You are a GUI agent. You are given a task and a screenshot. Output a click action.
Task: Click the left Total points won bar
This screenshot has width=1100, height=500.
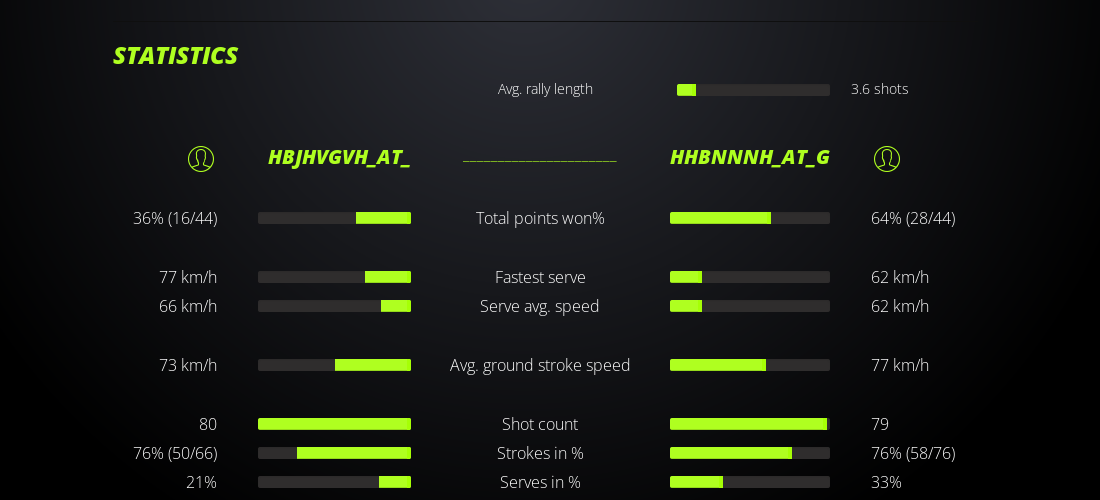click(x=334, y=218)
